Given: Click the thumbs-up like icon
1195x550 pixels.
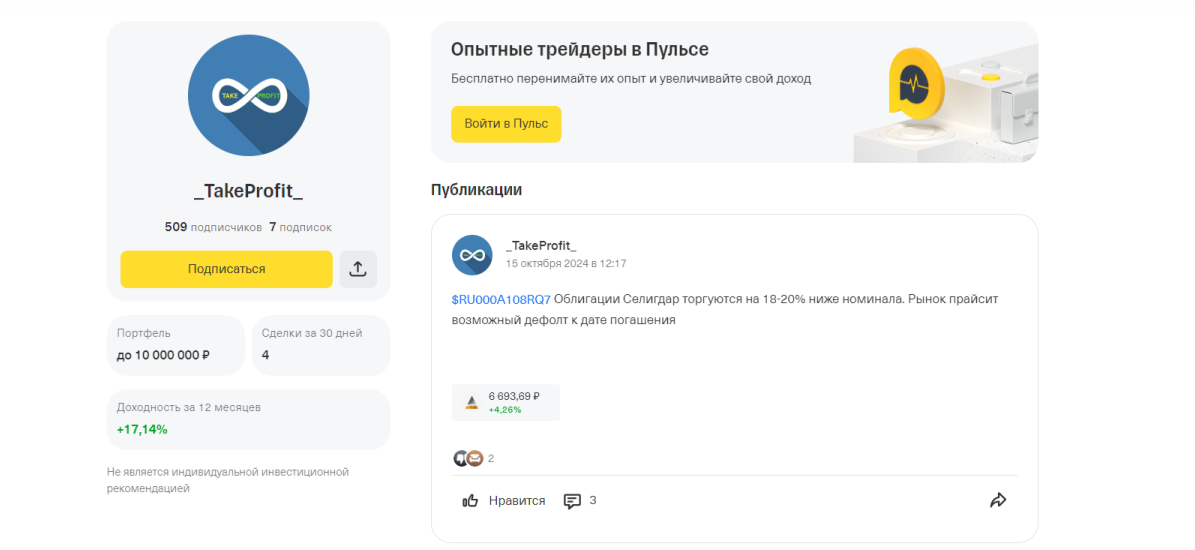Looking at the screenshot, I should click(x=470, y=501).
